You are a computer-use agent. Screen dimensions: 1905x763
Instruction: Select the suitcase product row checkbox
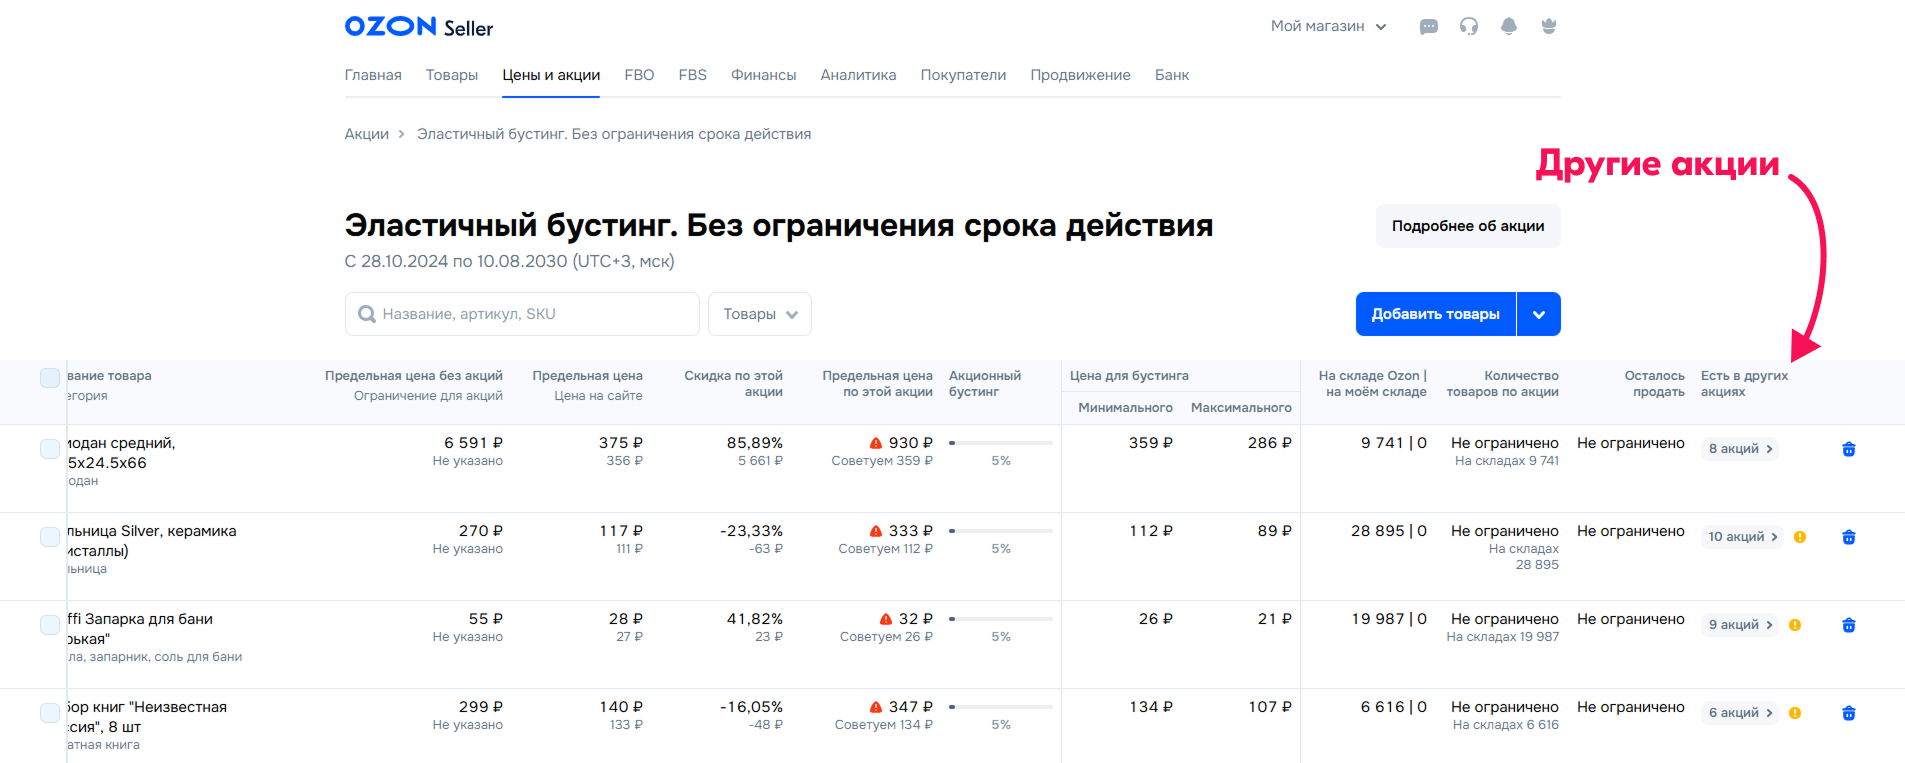click(x=50, y=449)
